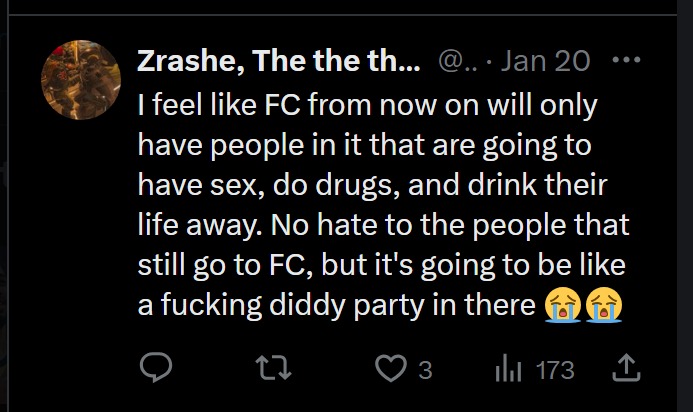Click the like count number 3
Screen dimensions: 693x412
[x=425, y=370]
